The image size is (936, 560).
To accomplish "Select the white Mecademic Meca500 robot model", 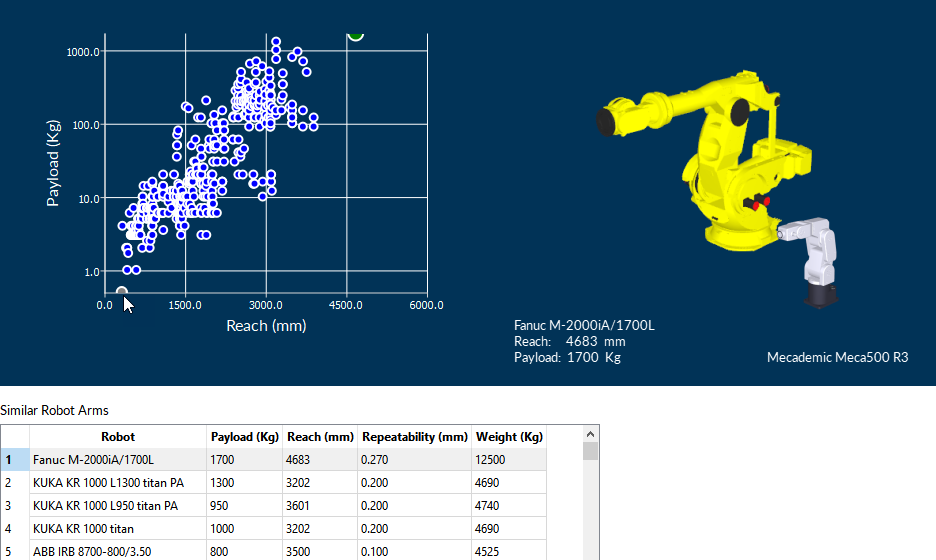I will point(819,260).
